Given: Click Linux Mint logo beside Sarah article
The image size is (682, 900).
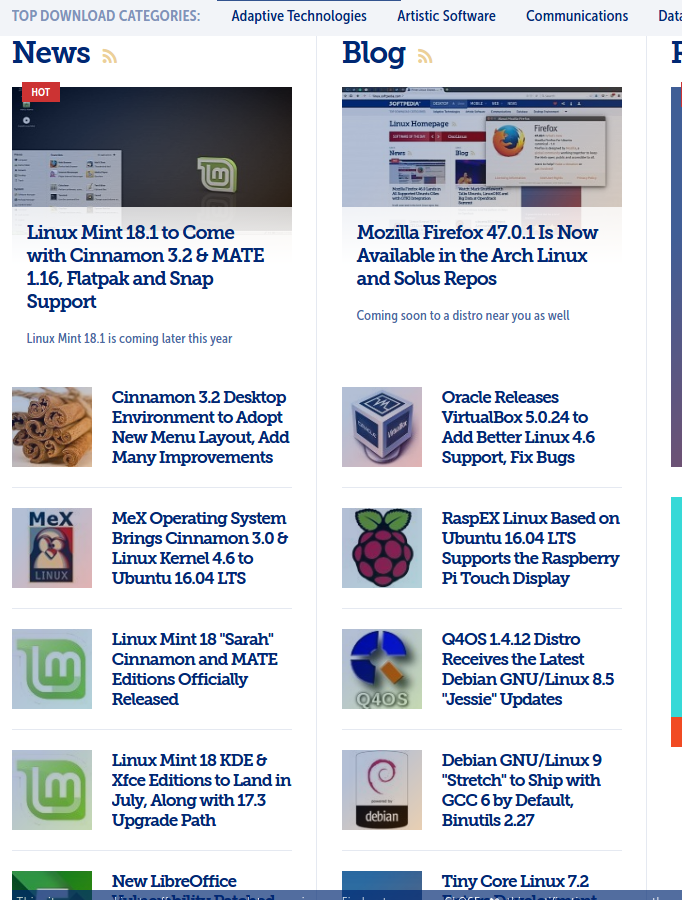Looking at the screenshot, I should 52,669.
